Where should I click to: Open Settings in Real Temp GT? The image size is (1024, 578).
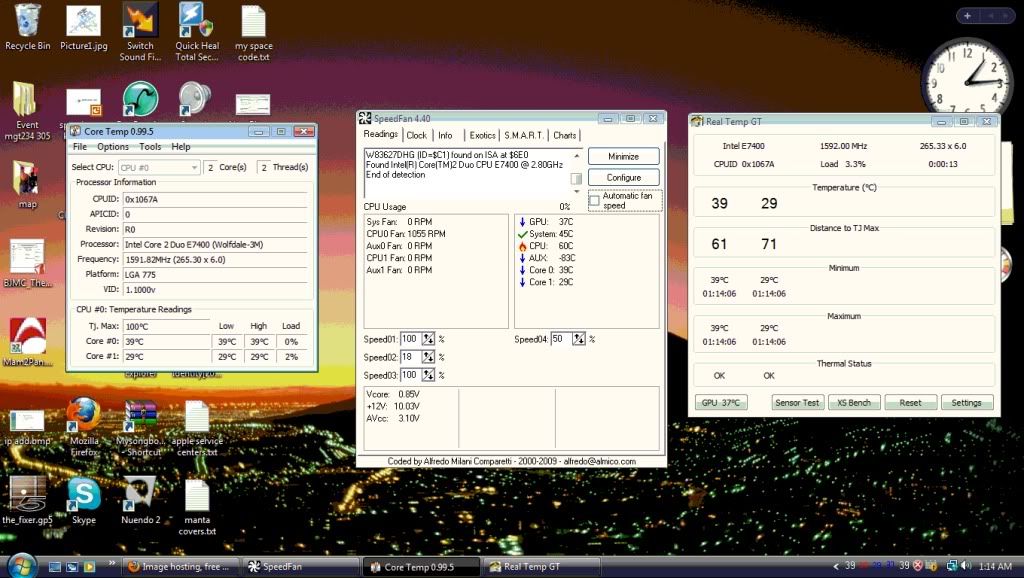(966, 402)
